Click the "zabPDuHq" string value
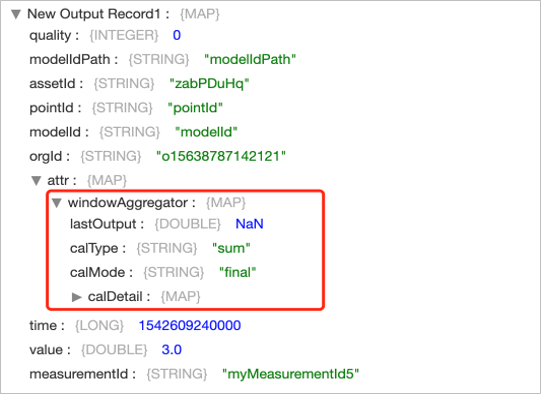 click(x=209, y=83)
